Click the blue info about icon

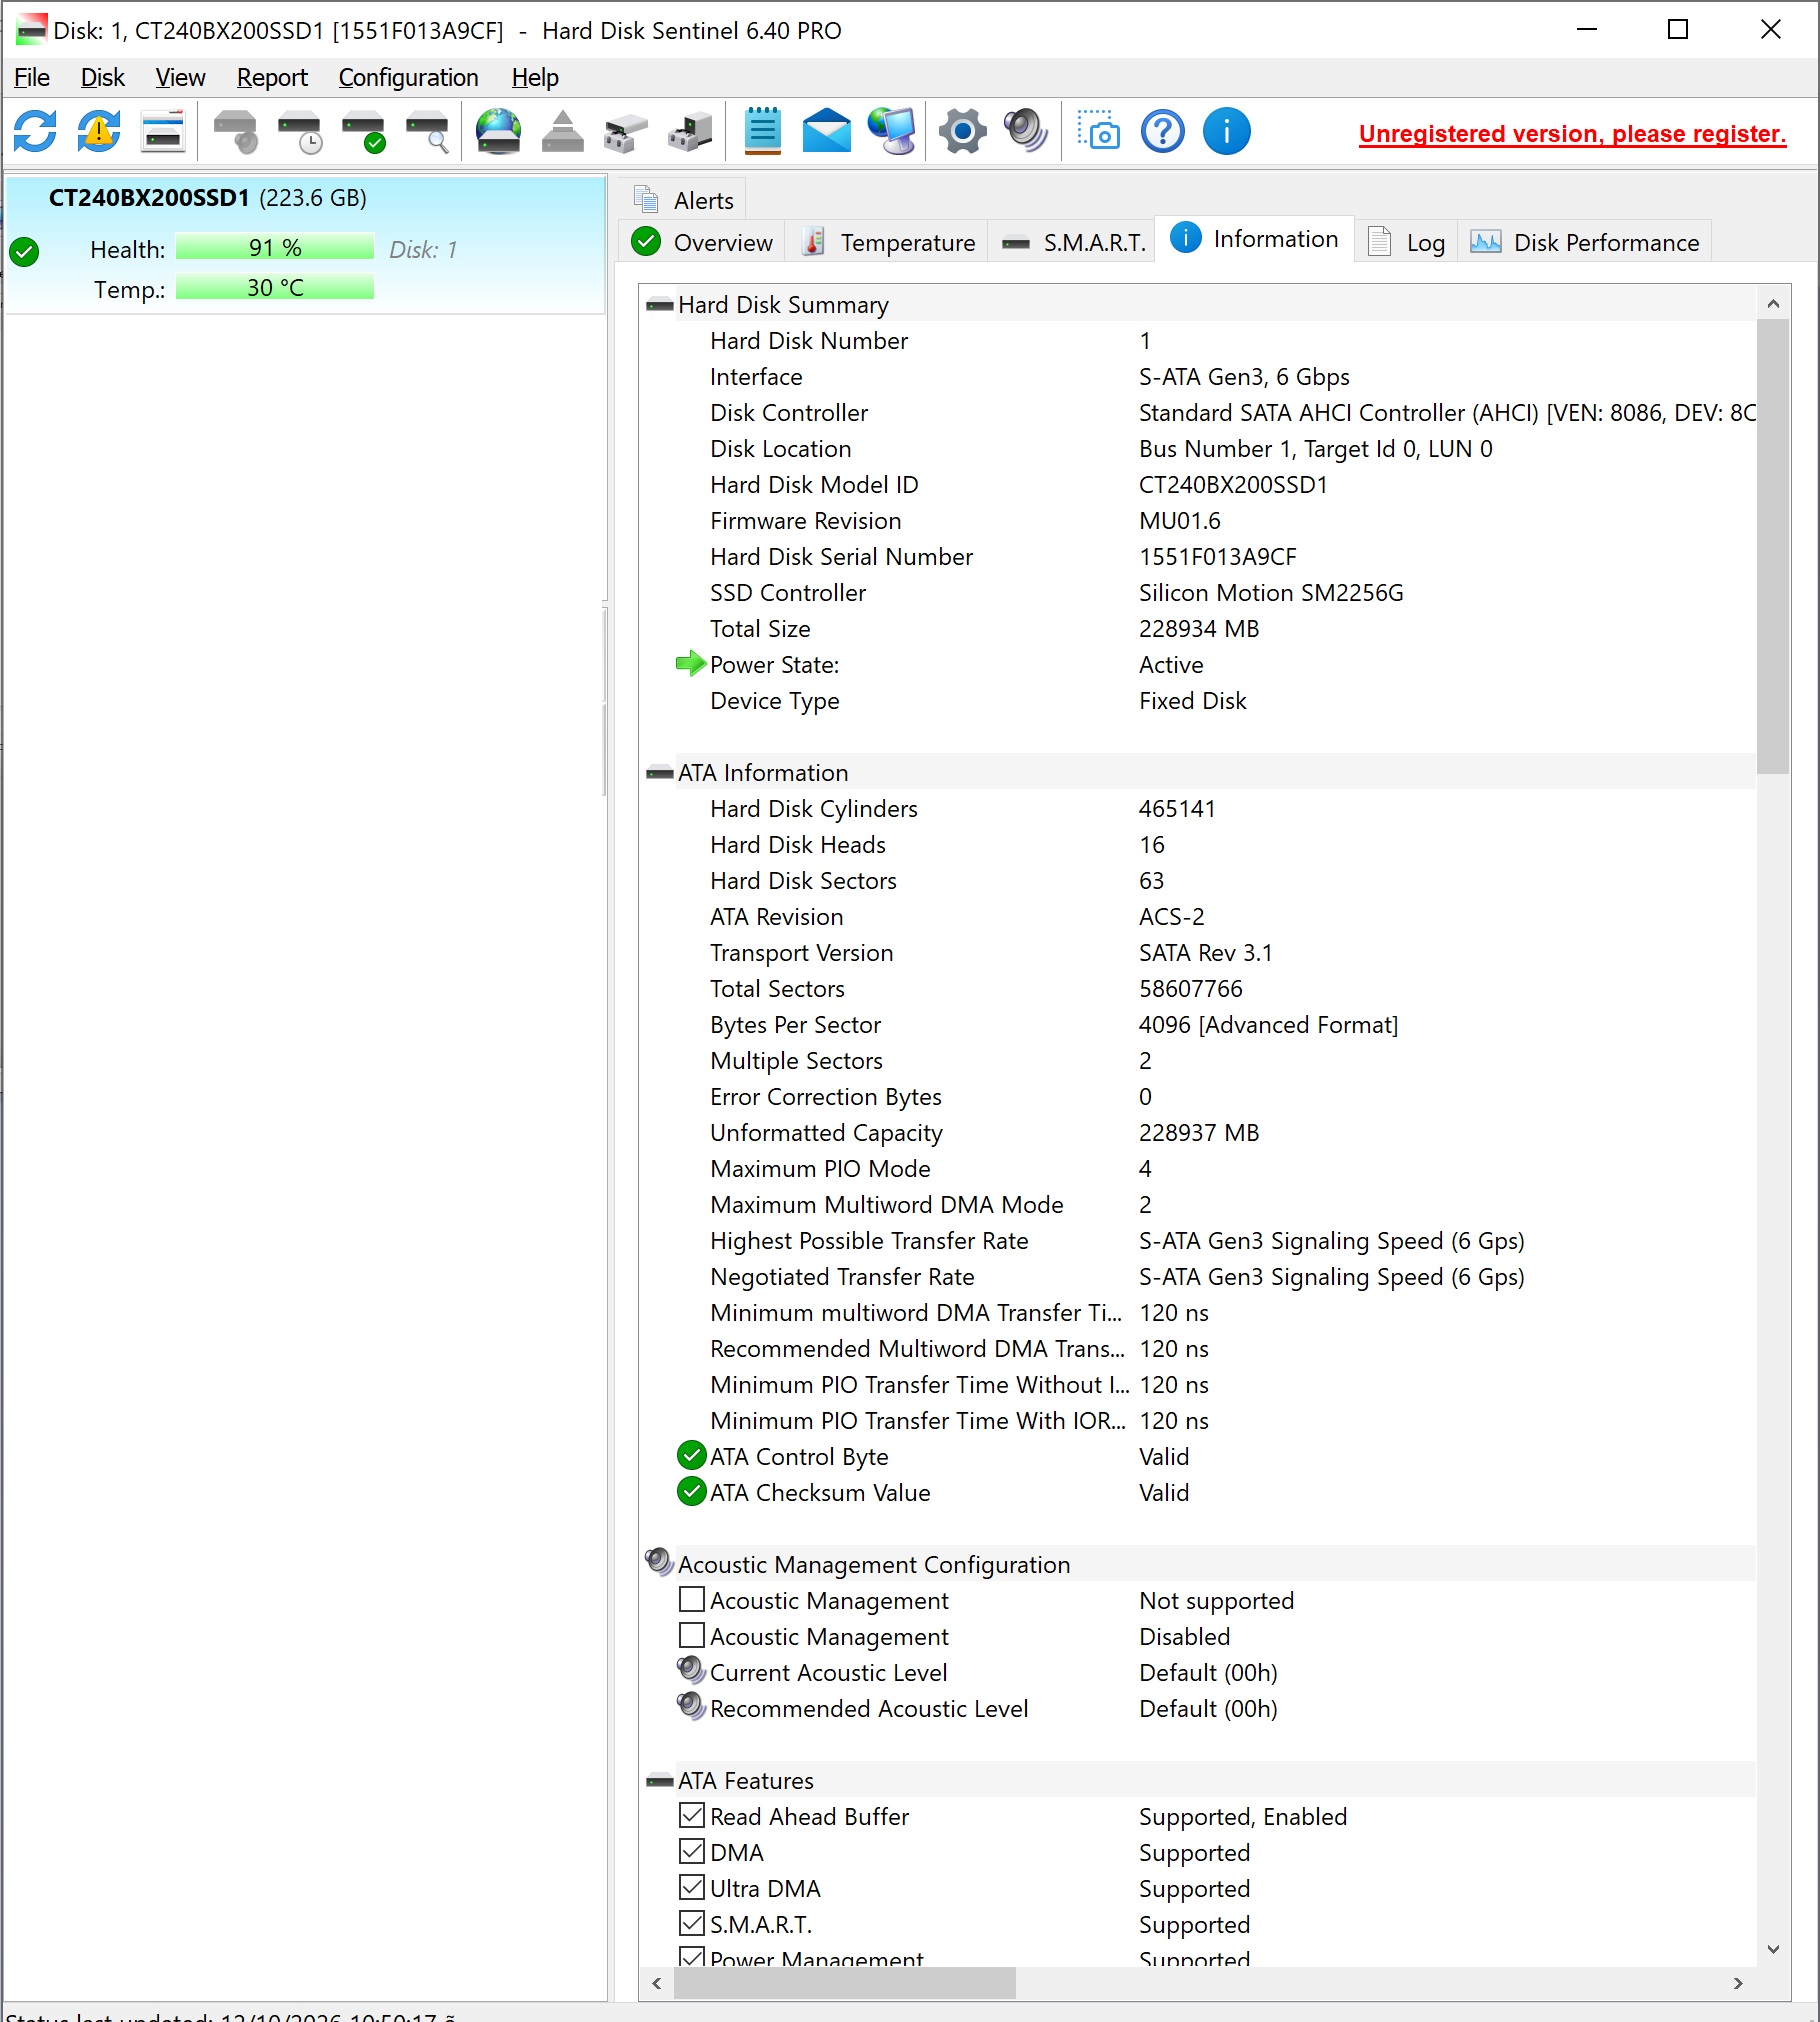(1226, 131)
